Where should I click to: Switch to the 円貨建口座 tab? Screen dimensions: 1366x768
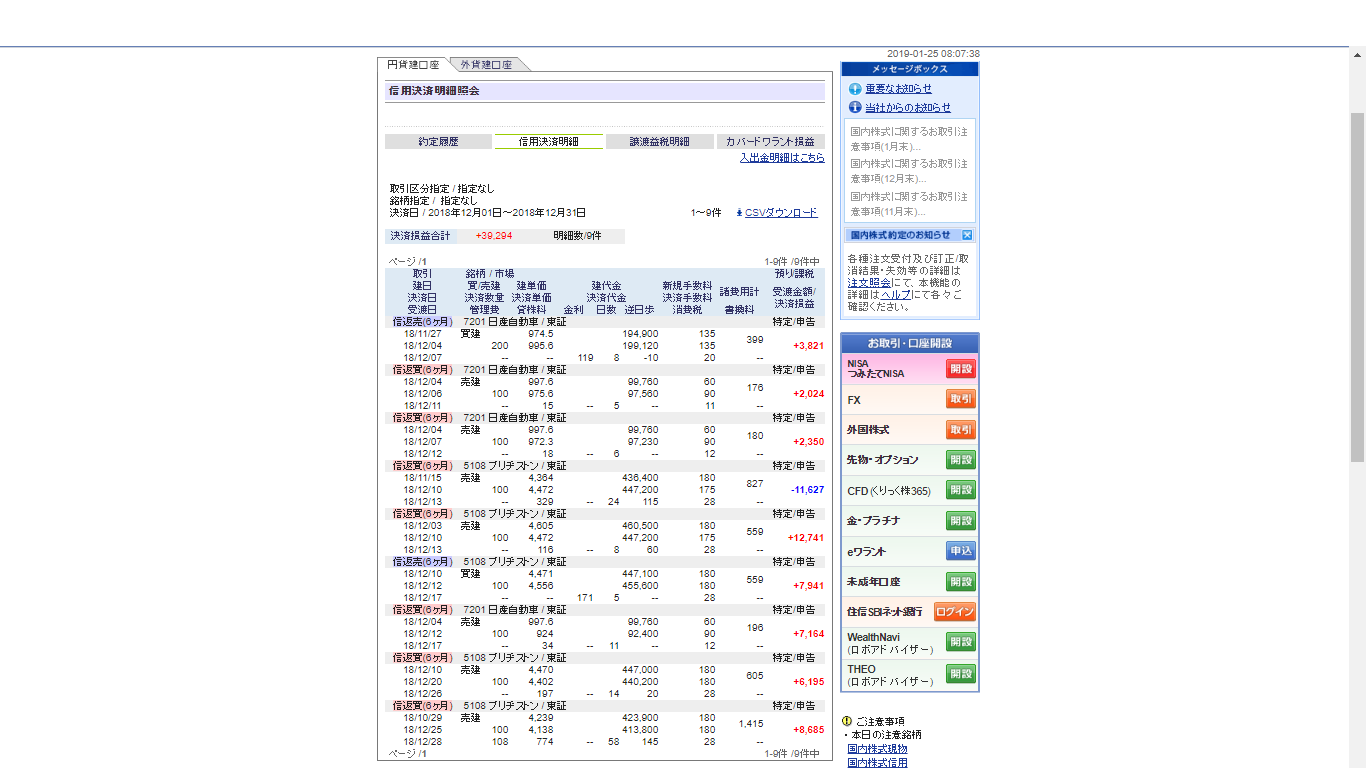tap(413, 65)
